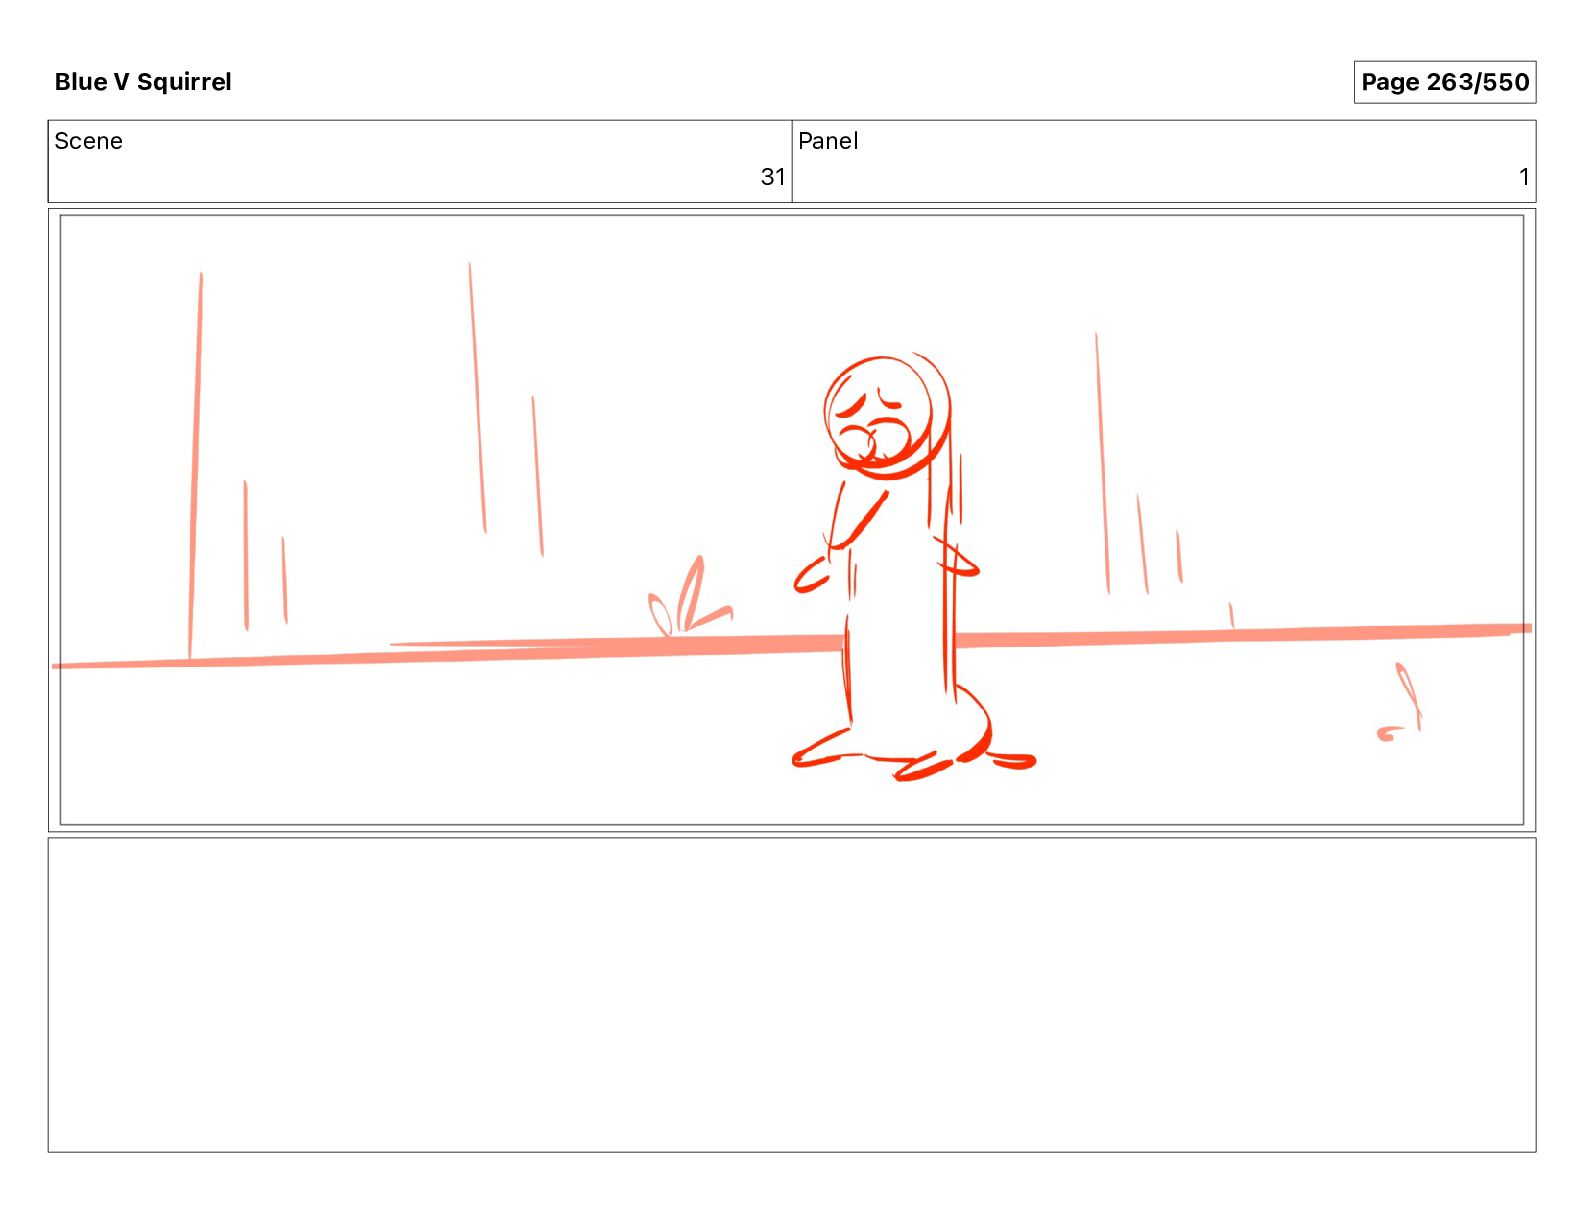Click the 'Page 263/550' page indicator

[x=1445, y=82]
